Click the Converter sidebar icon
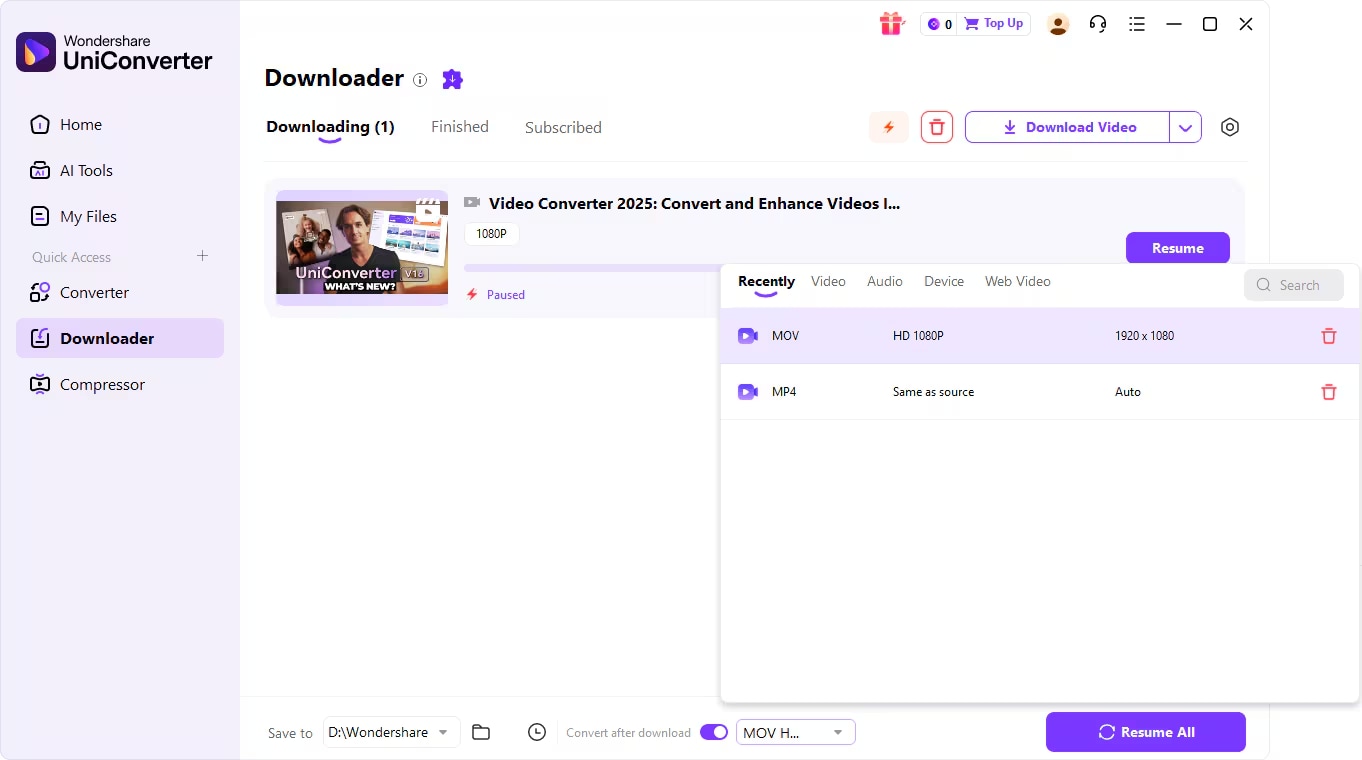This screenshot has width=1362, height=760. (x=40, y=293)
